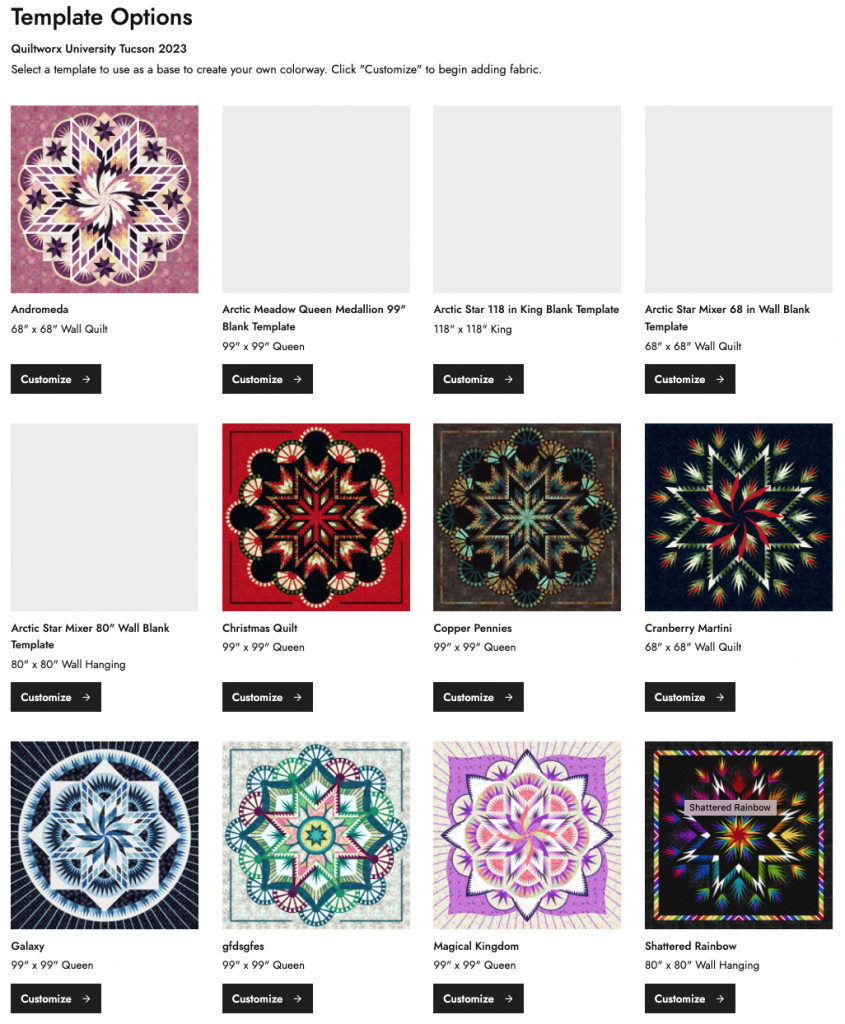This screenshot has width=845, height=1024.
Task: Select the Cranberry Martini quilt image
Action: pos(739,517)
